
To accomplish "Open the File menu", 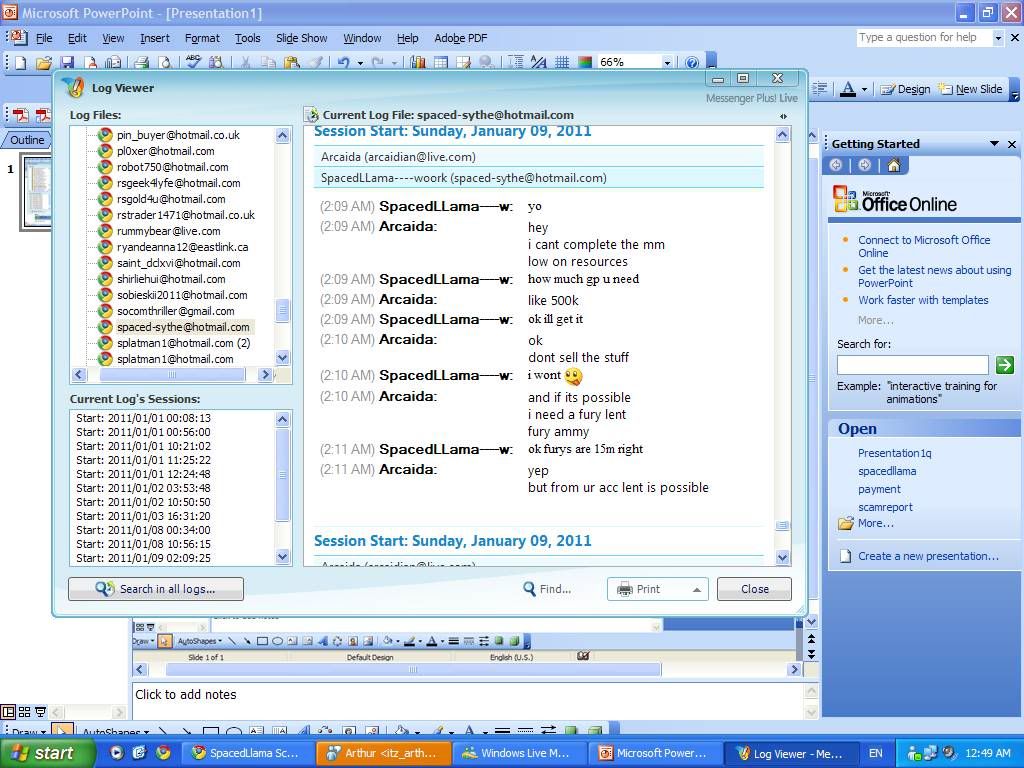I will coord(44,38).
